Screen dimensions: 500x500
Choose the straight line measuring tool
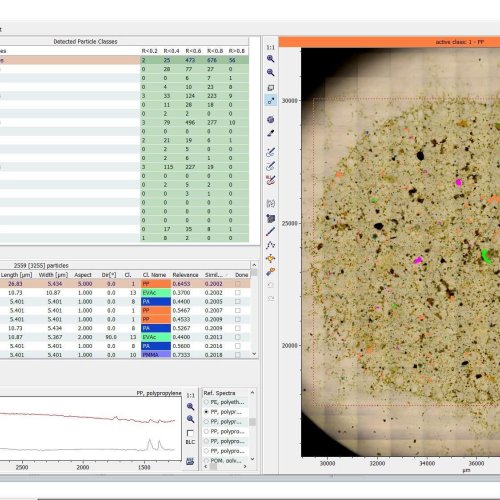(x=271, y=231)
